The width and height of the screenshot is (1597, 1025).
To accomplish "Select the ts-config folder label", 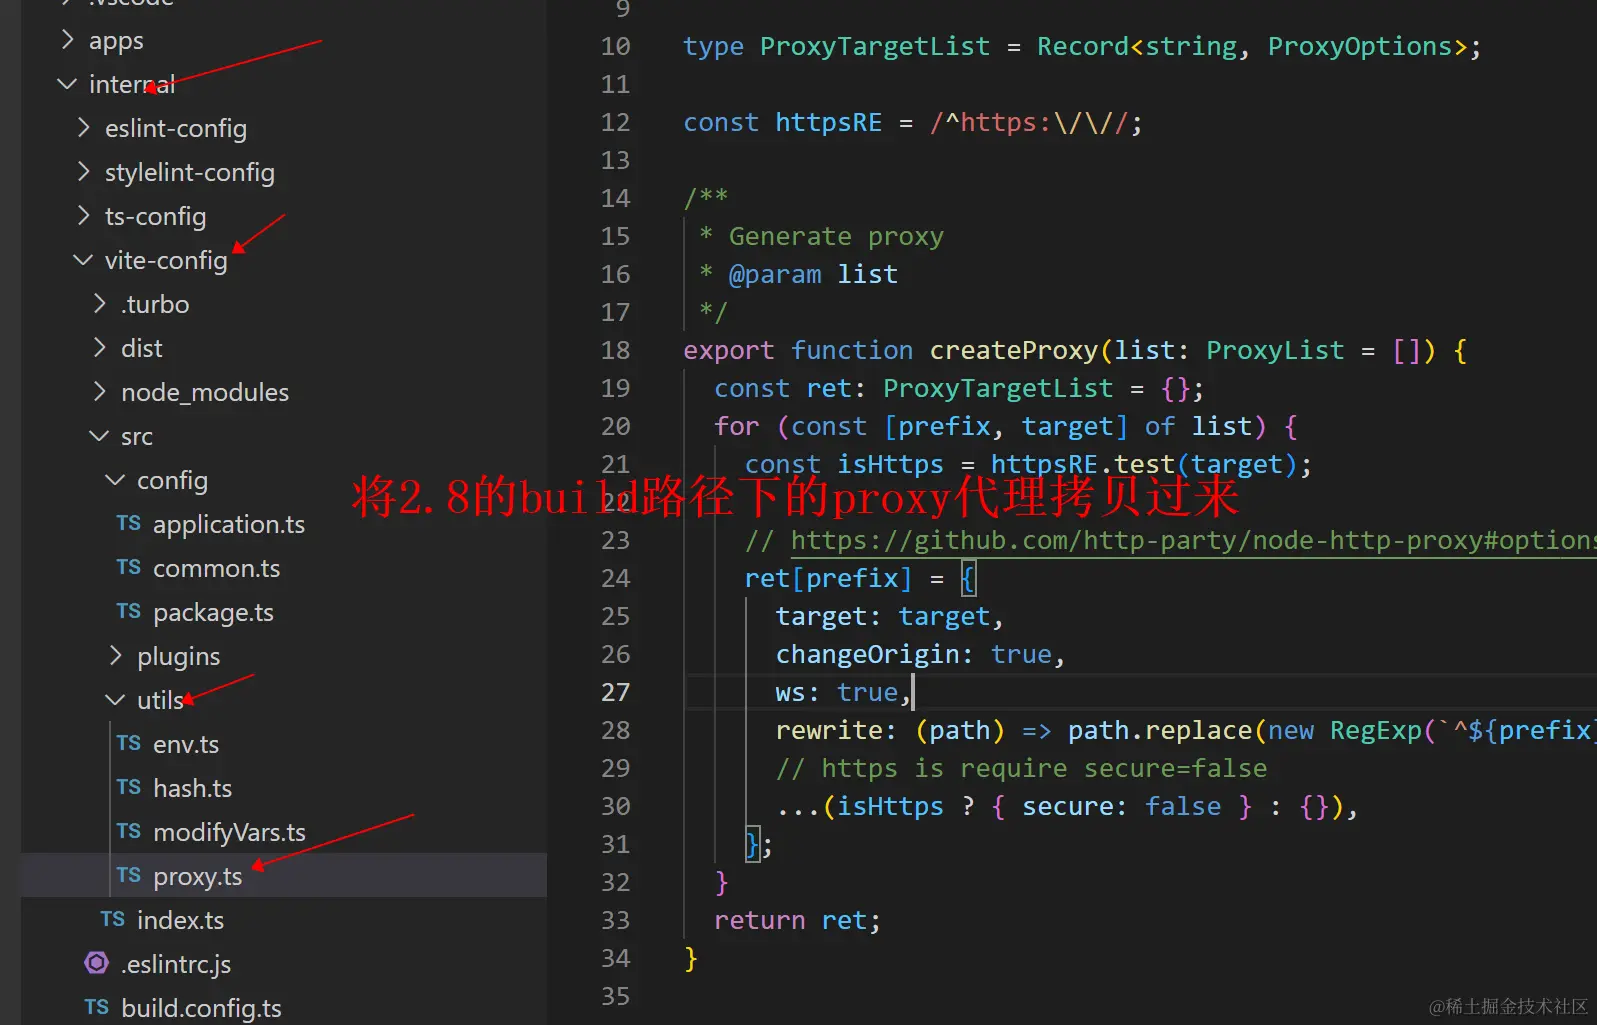I will 156,216.
